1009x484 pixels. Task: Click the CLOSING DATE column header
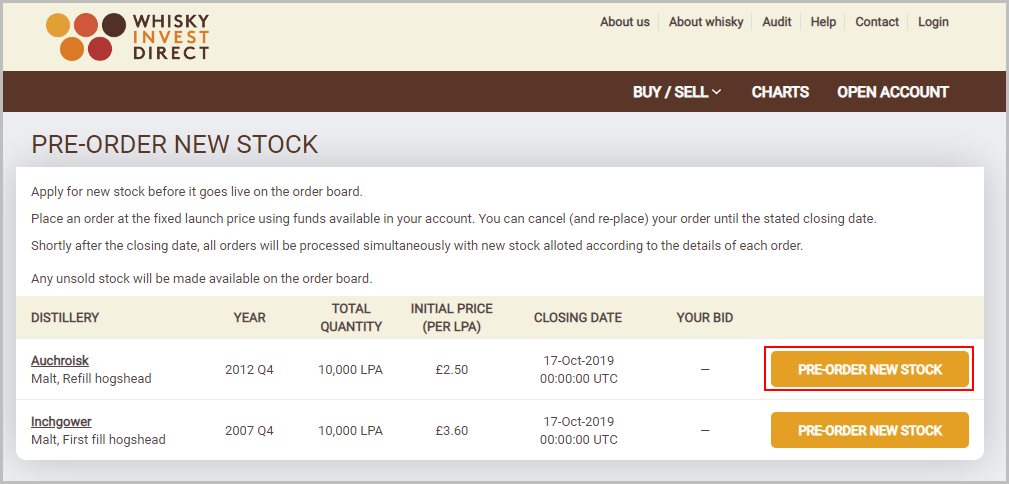click(x=578, y=317)
